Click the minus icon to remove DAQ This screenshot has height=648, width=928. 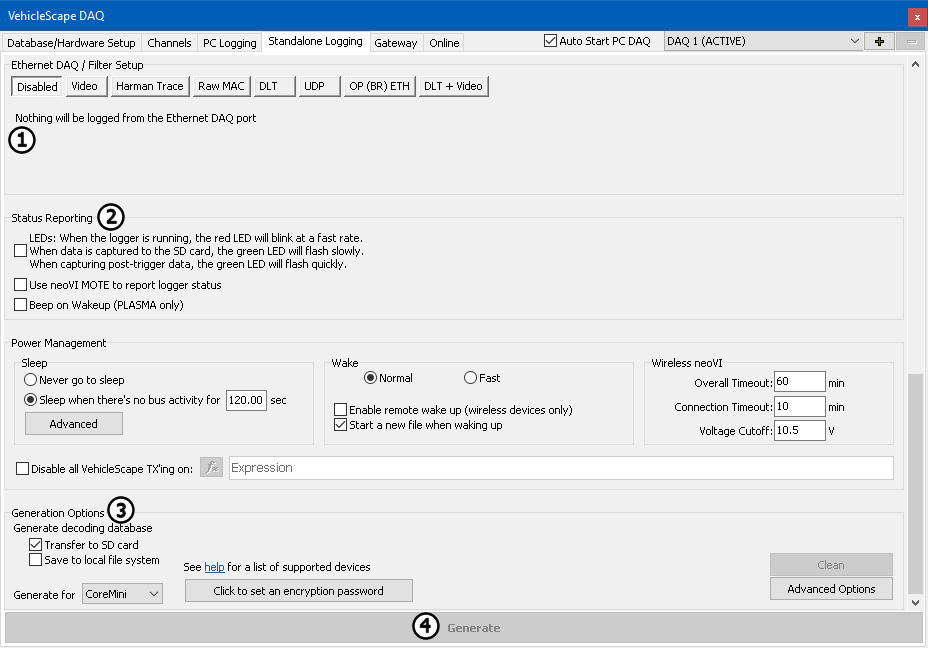coord(911,41)
